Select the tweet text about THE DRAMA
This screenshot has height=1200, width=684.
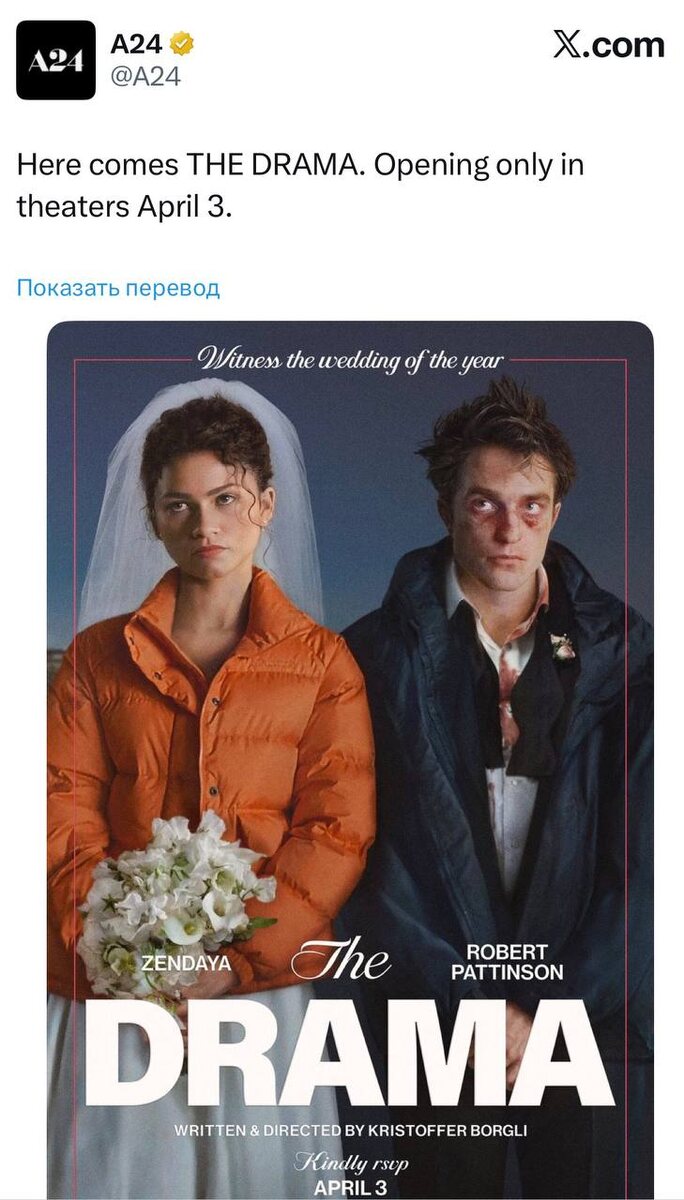point(300,186)
